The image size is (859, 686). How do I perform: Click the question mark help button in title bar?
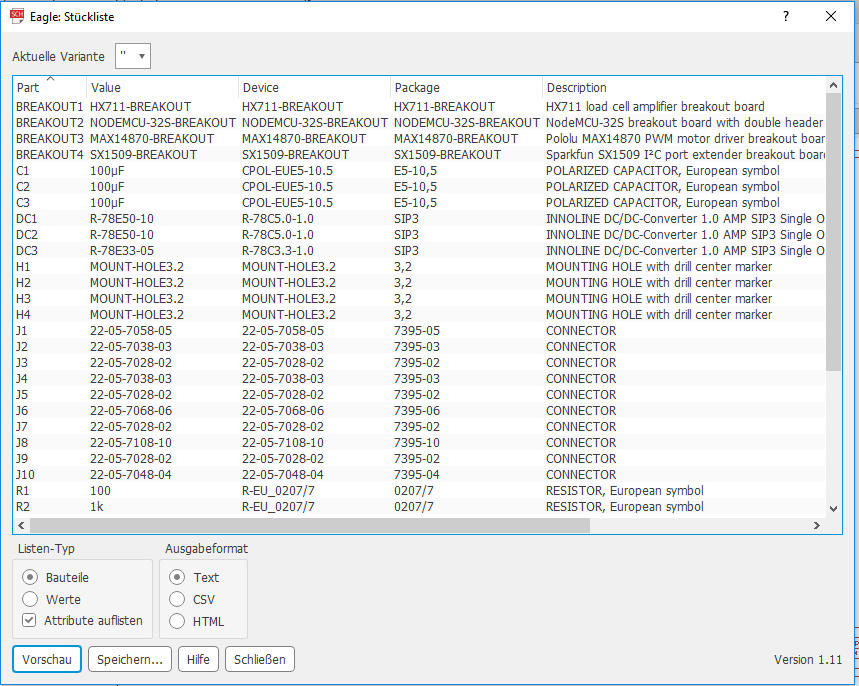tap(786, 16)
